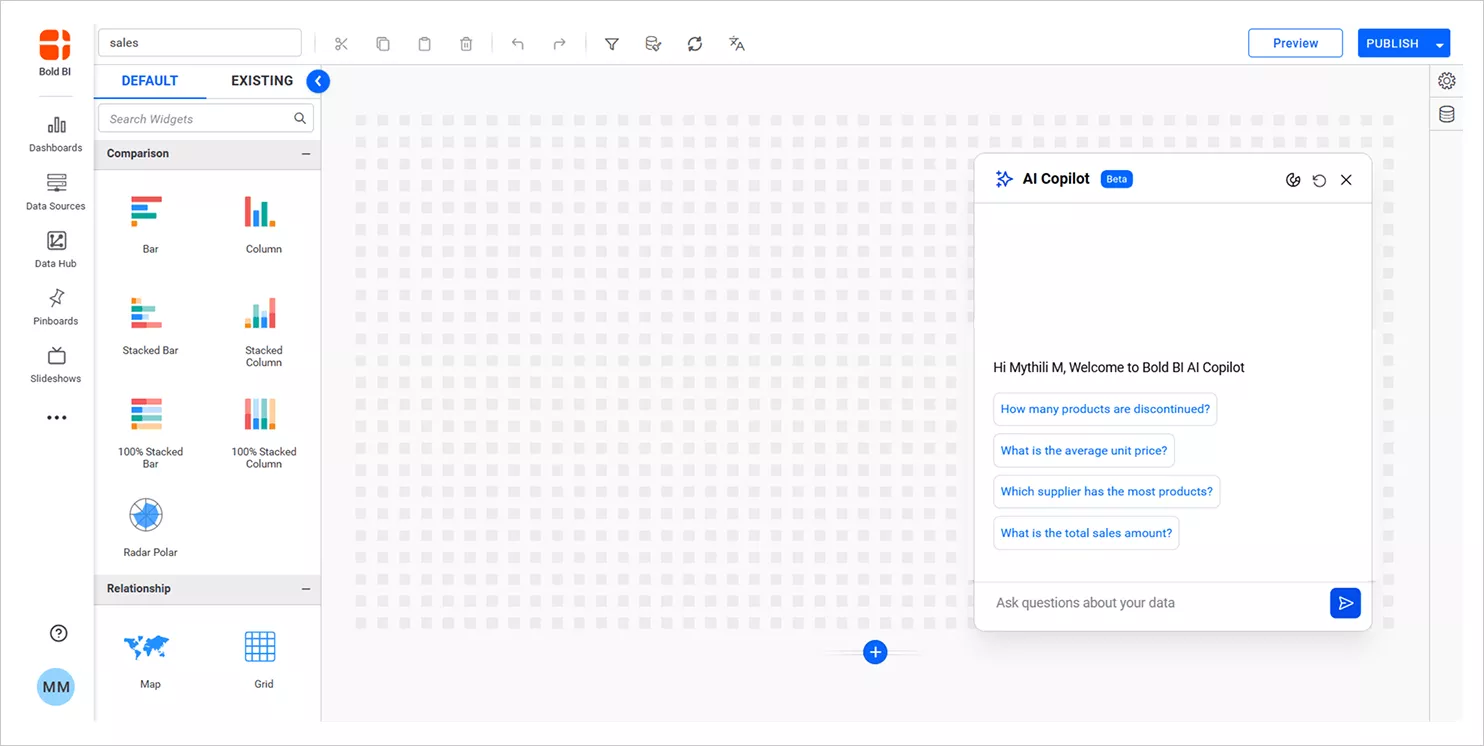This screenshot has width=1484, height=746.
Task: Click the Preview button
Action: 1295,43
